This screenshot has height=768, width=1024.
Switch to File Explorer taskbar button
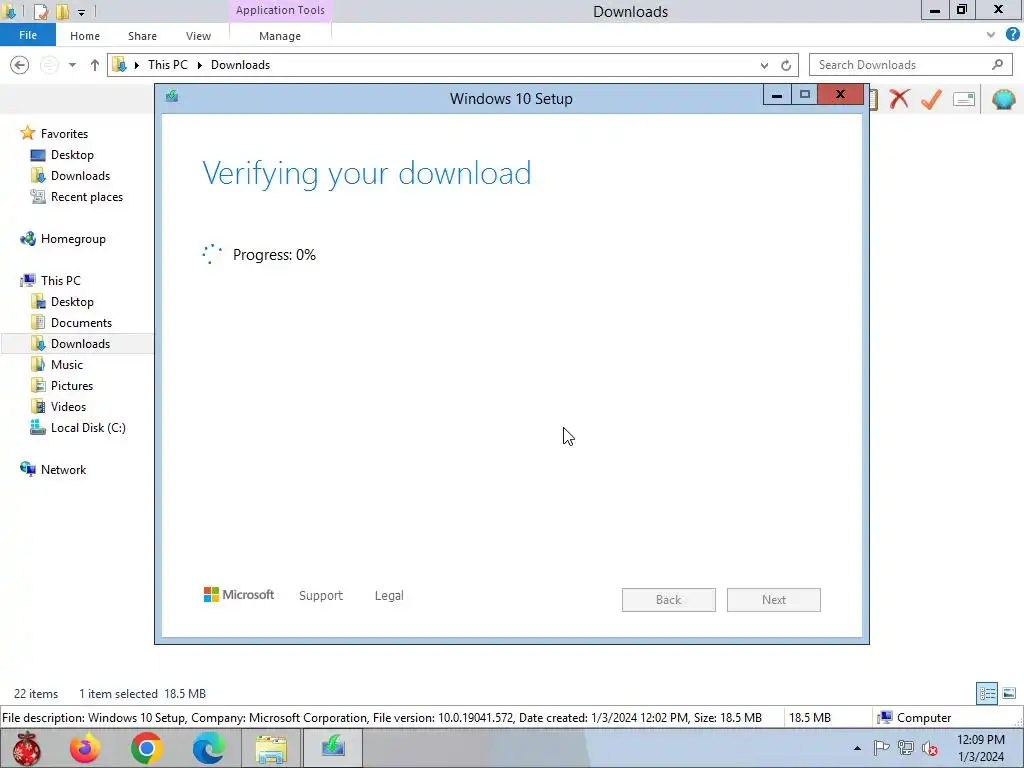tap(271, 748)
